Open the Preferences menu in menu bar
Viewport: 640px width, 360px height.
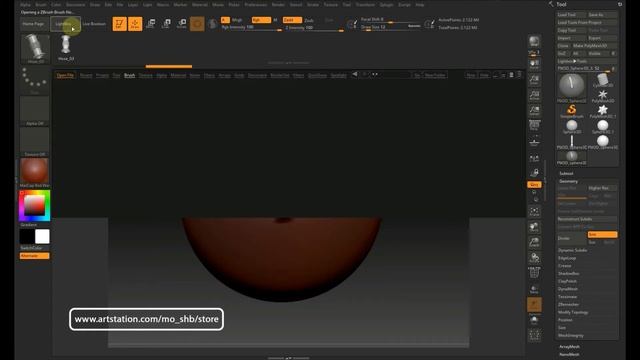(x=256, y=5)
